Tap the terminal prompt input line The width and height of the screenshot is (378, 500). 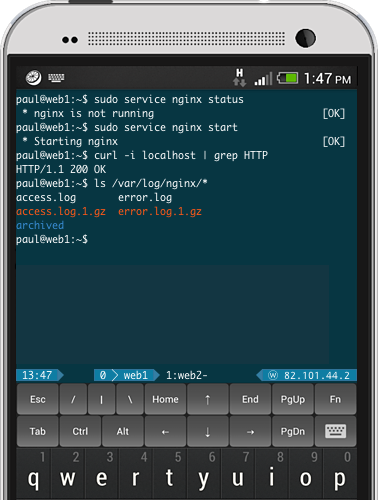point(186,239)
